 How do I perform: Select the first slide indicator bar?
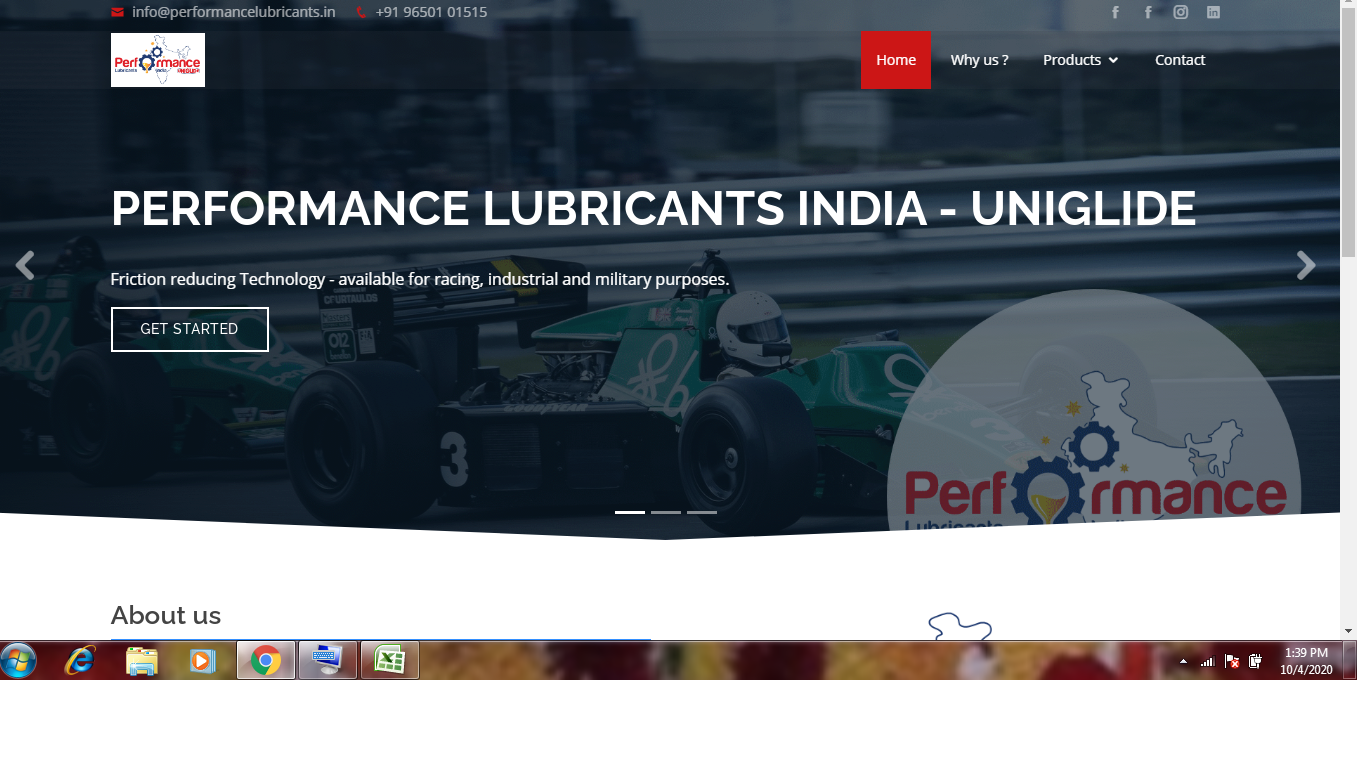(x=630, y=512)
